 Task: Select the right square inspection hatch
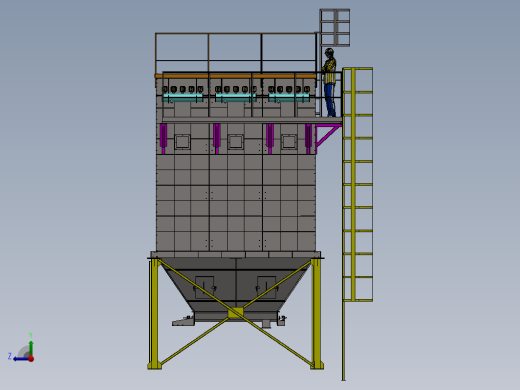[288, 142]
